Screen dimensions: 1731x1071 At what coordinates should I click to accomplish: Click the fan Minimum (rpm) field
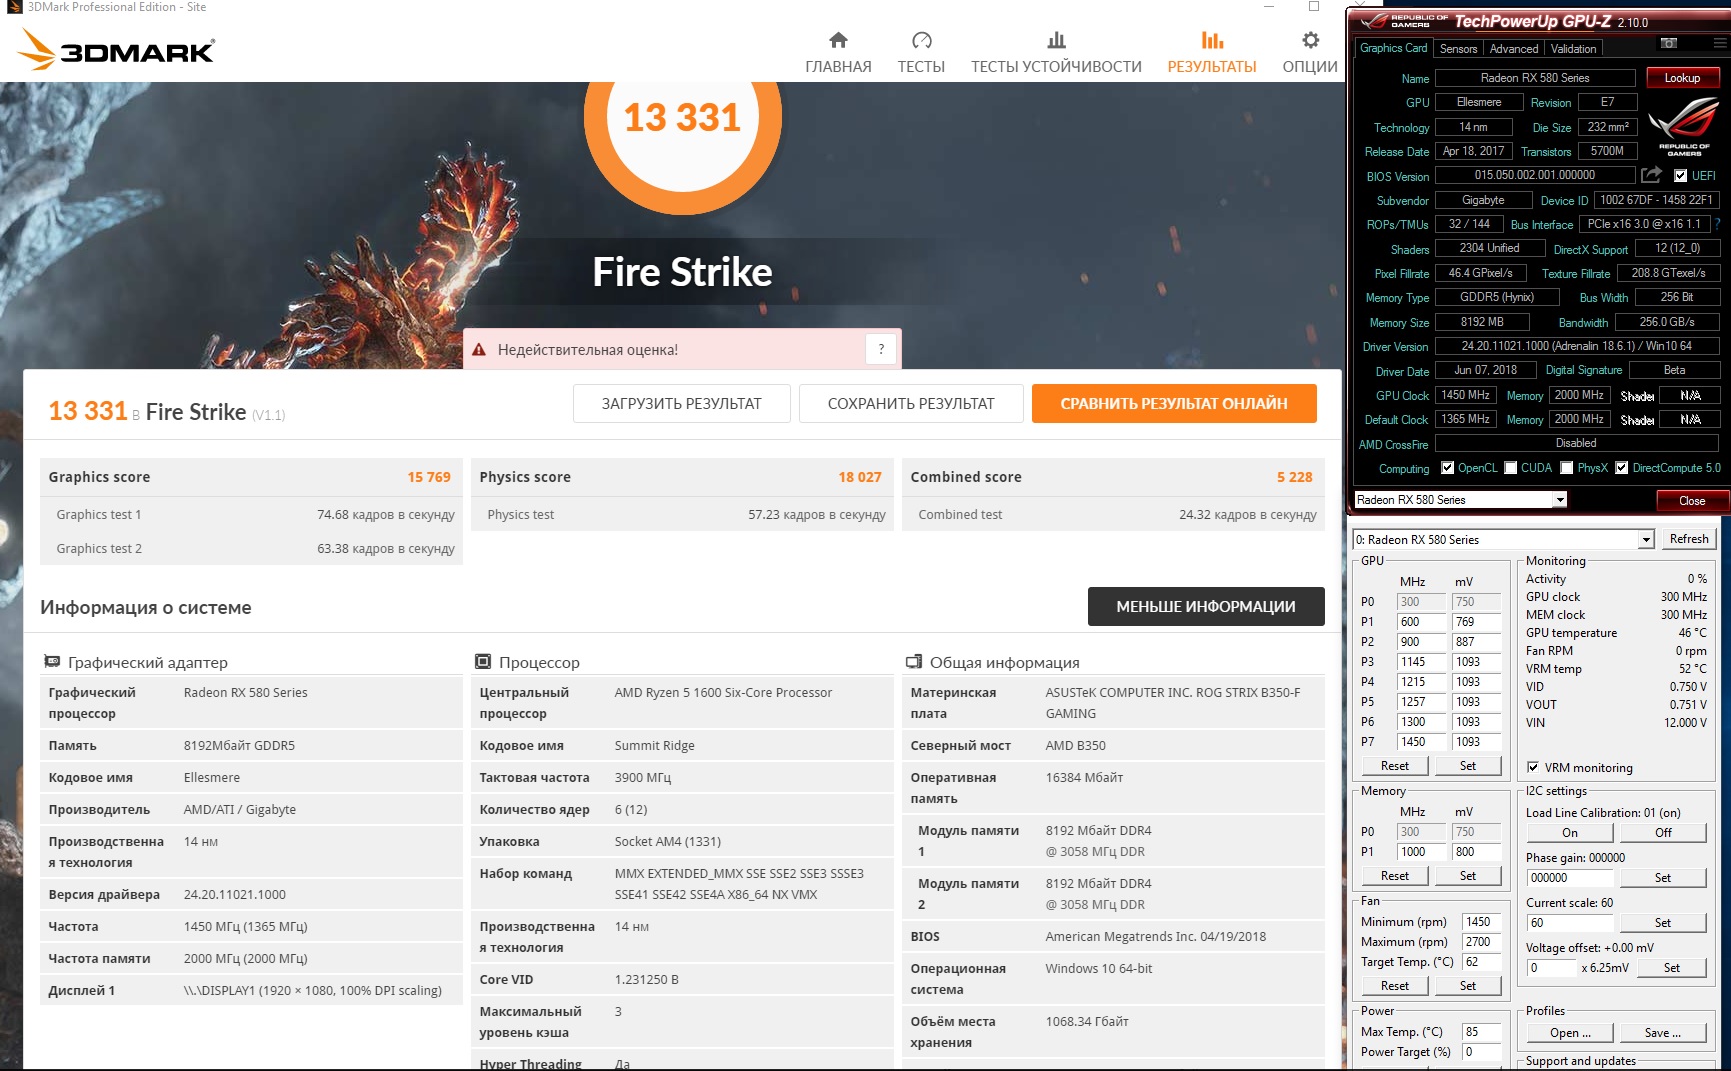pyautogui.click(x=1481, y=922)
